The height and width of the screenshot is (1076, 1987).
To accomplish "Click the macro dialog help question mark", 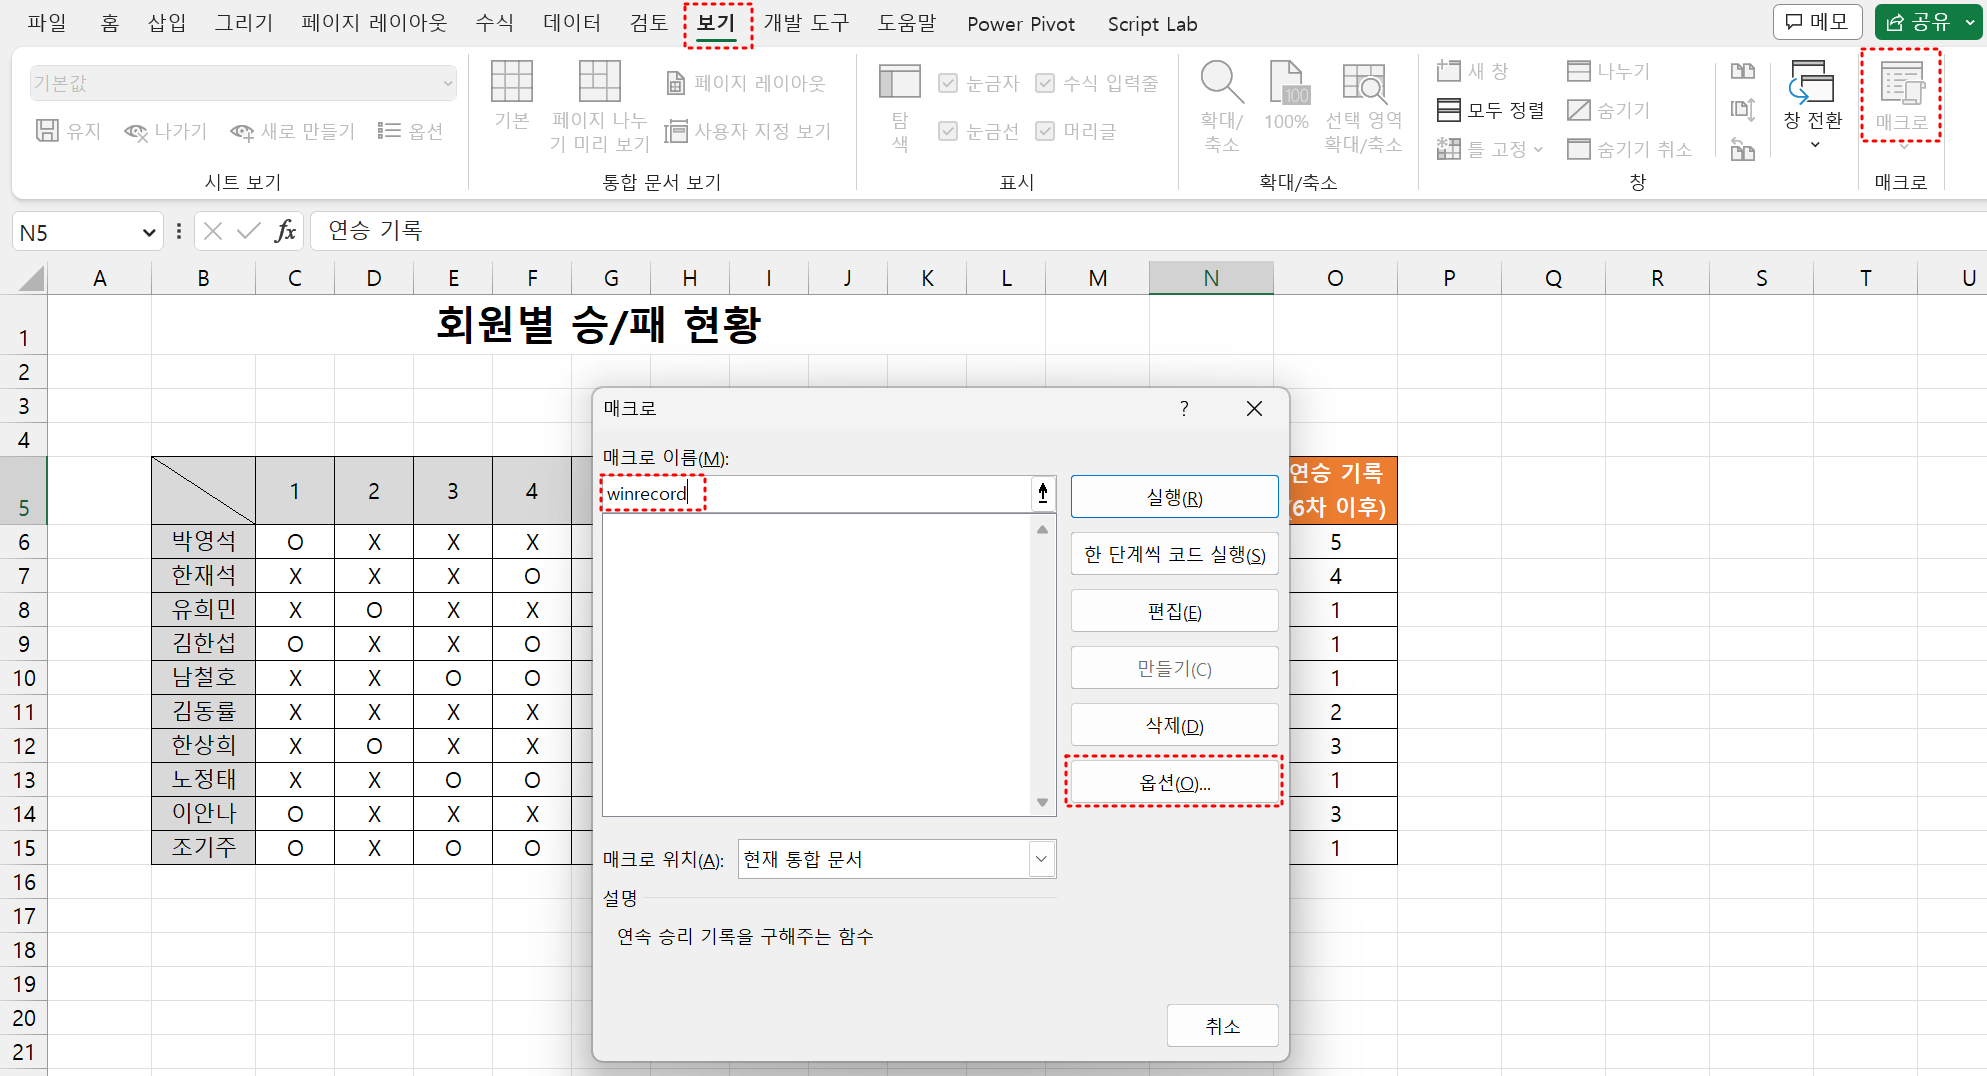I will [x=1184, y=408].
